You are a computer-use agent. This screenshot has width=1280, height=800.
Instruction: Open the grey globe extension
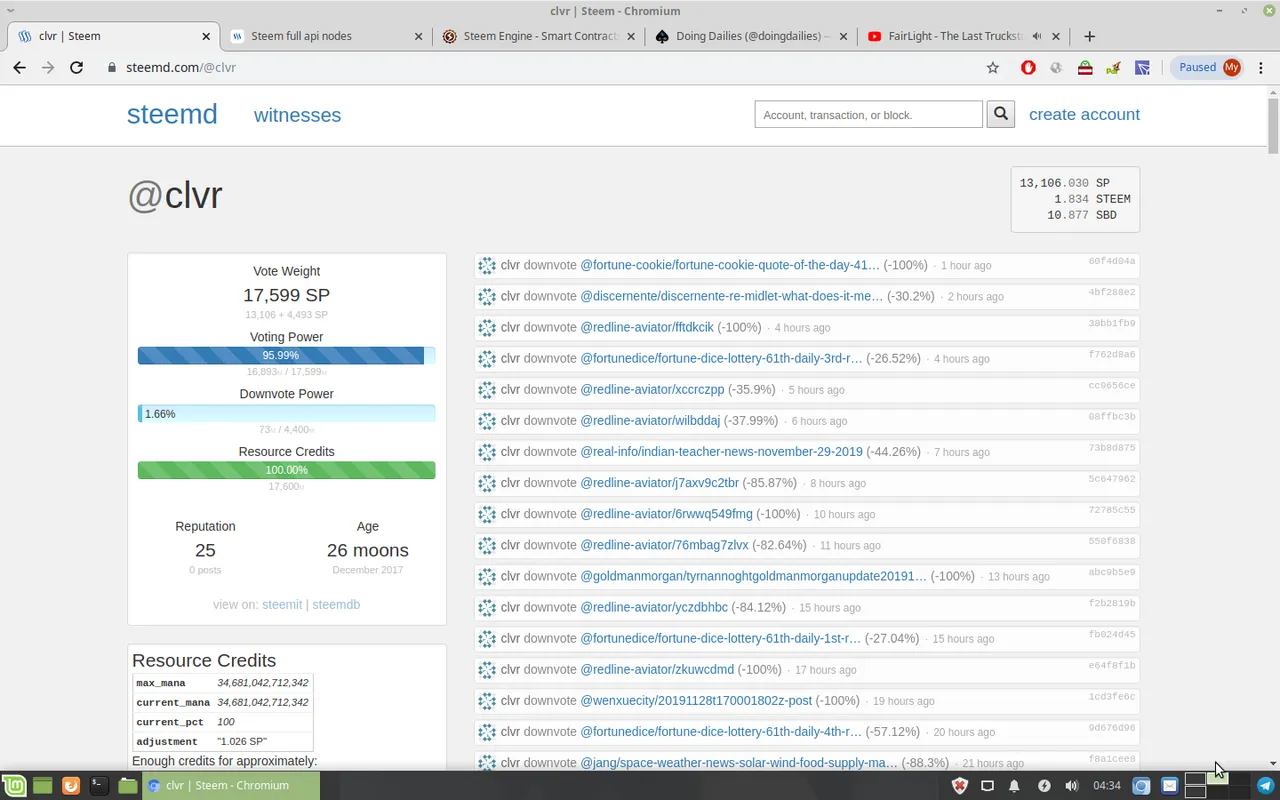[1056, 67]
